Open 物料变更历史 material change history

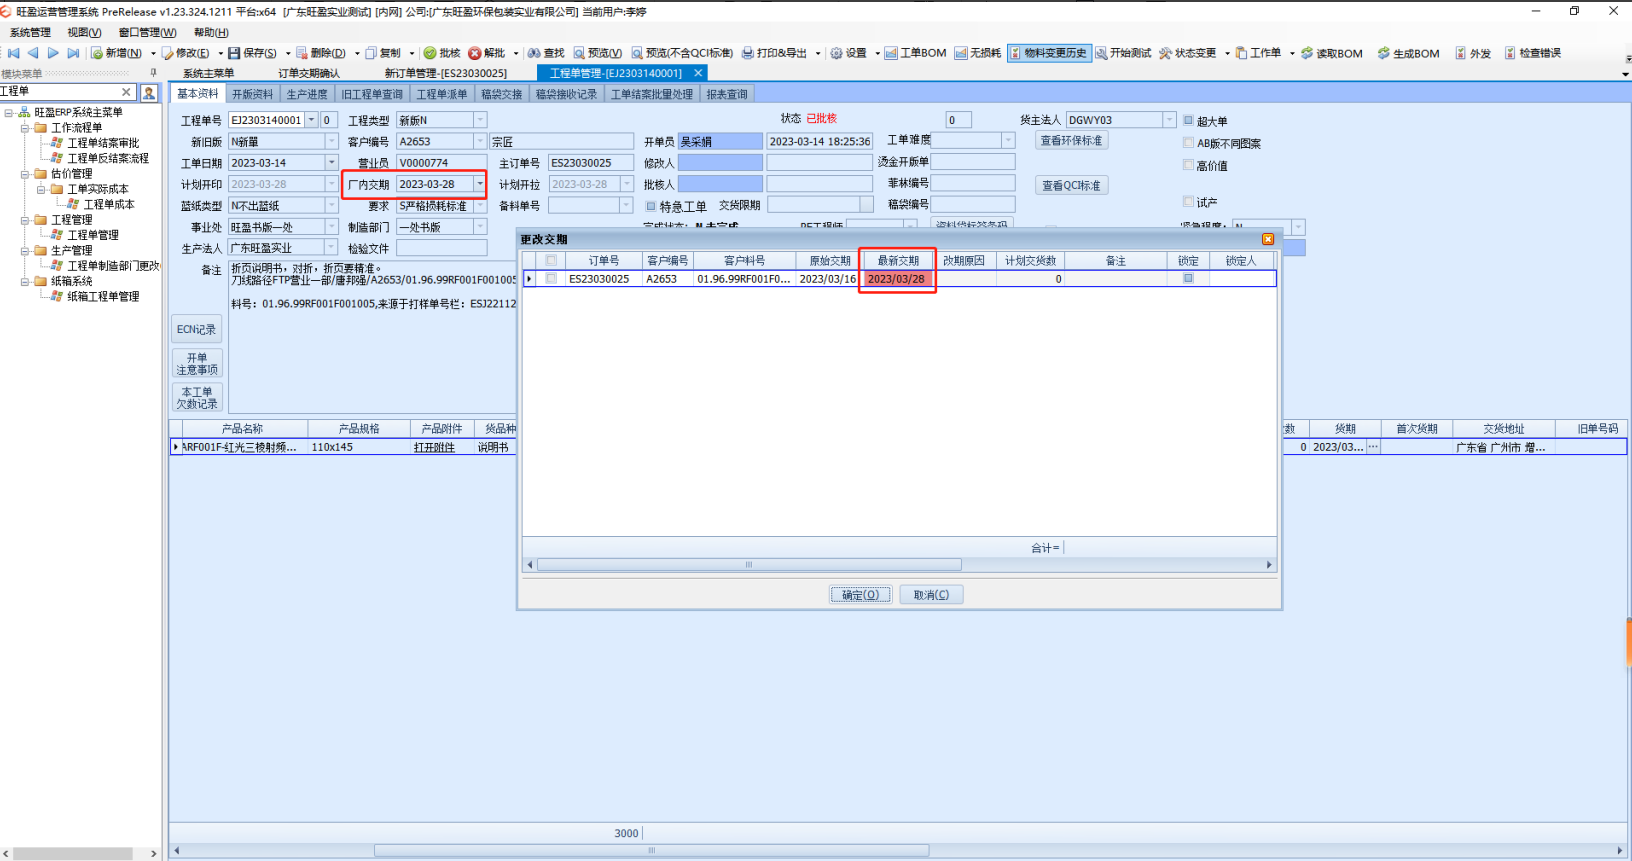[1048, 53]
